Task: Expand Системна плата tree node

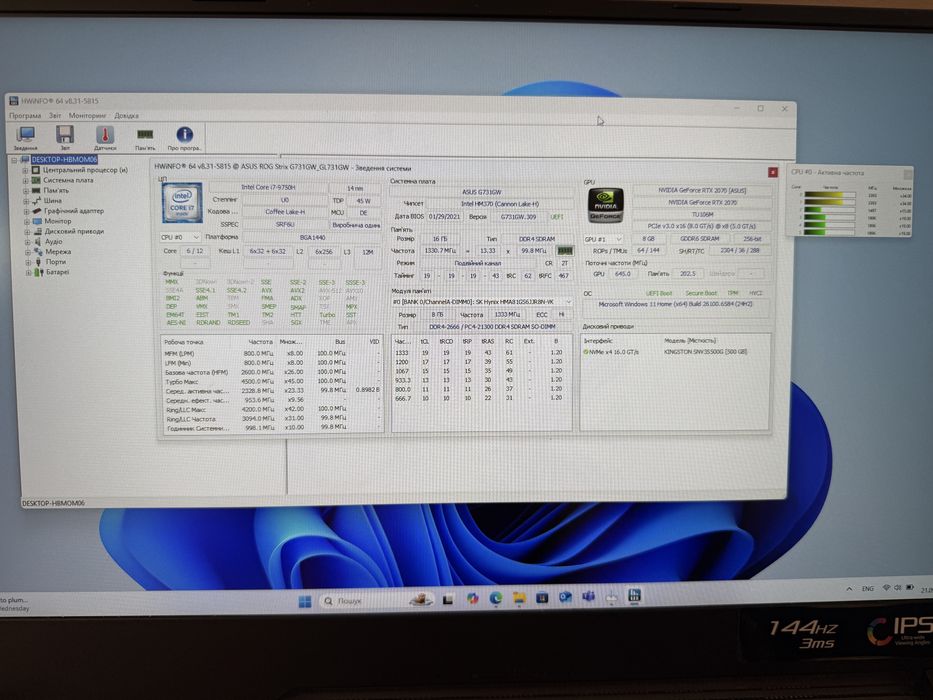Action: point(25,180)
